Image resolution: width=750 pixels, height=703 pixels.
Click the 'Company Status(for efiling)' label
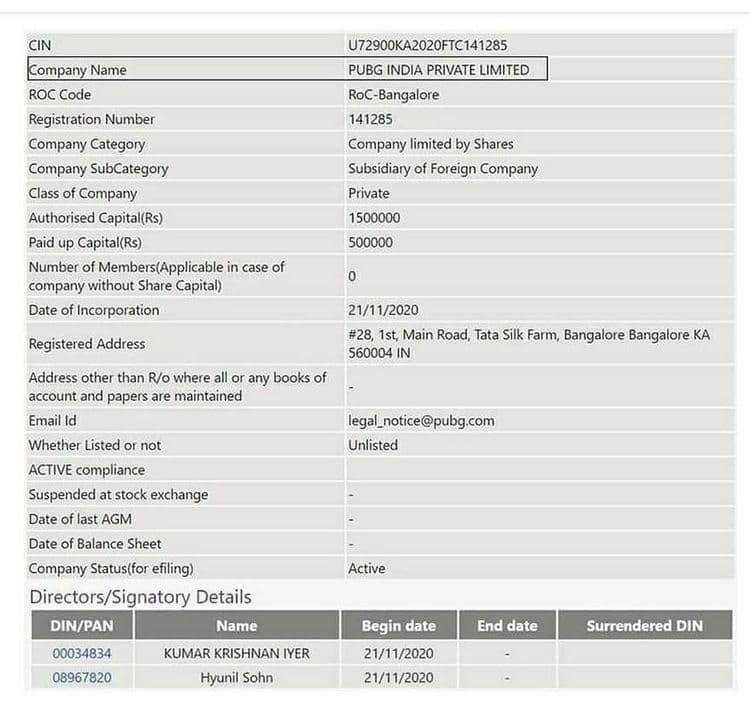pyautogui.click(x=111, y=569)
